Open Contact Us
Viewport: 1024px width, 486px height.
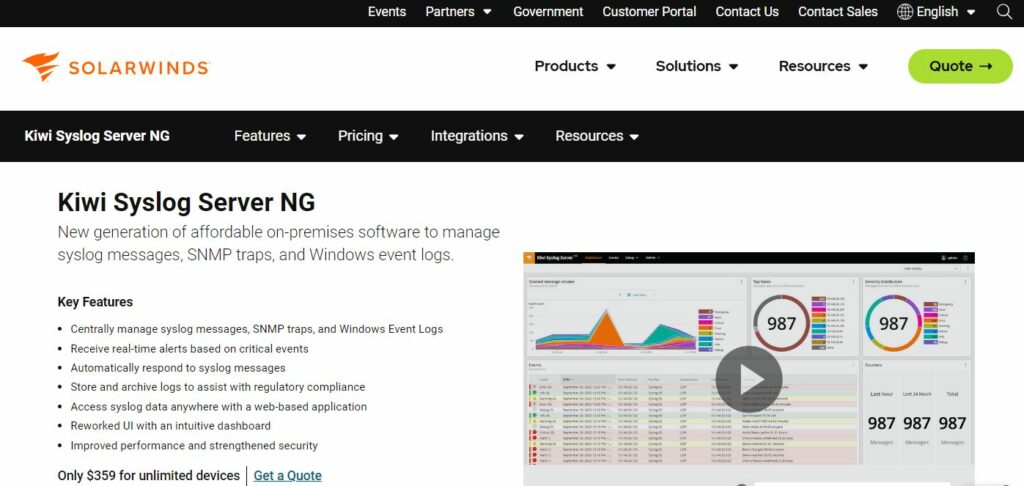(x=747, y=12)
